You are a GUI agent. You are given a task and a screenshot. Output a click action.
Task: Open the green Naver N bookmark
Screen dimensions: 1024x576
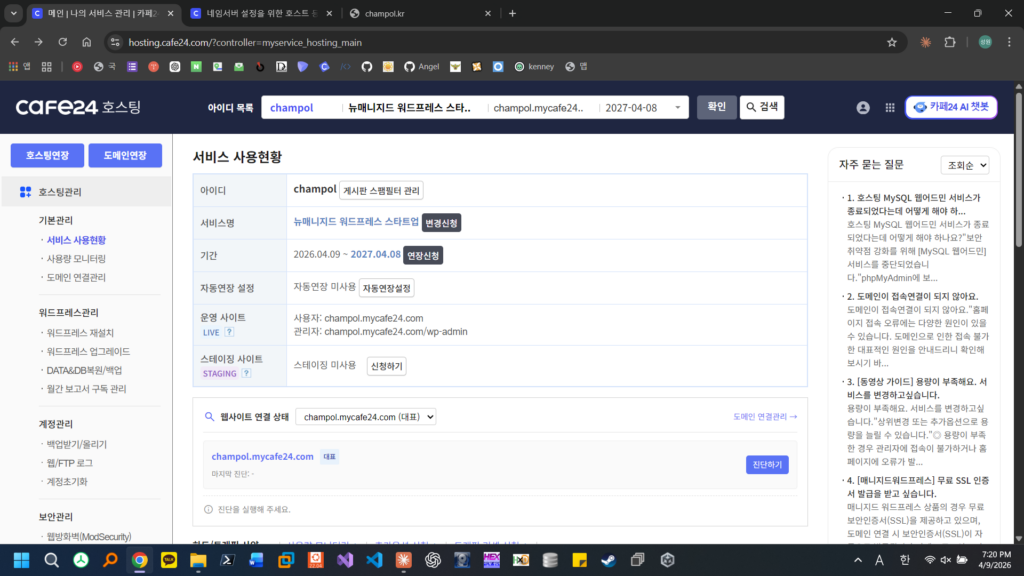tap(196, 67)
